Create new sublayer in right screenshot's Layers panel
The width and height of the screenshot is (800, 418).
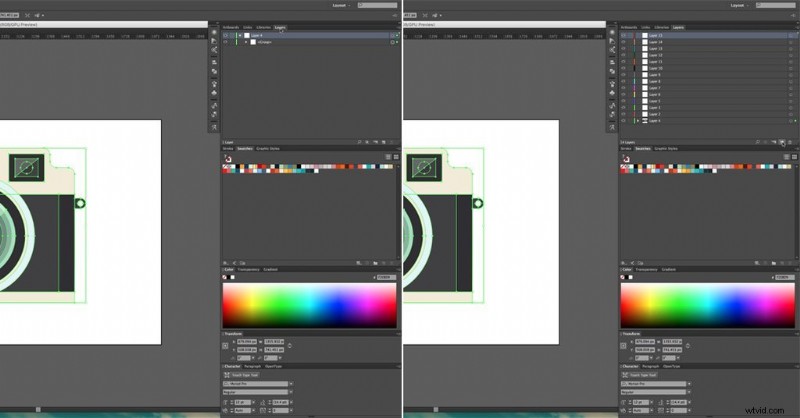(x=773, y=142)
